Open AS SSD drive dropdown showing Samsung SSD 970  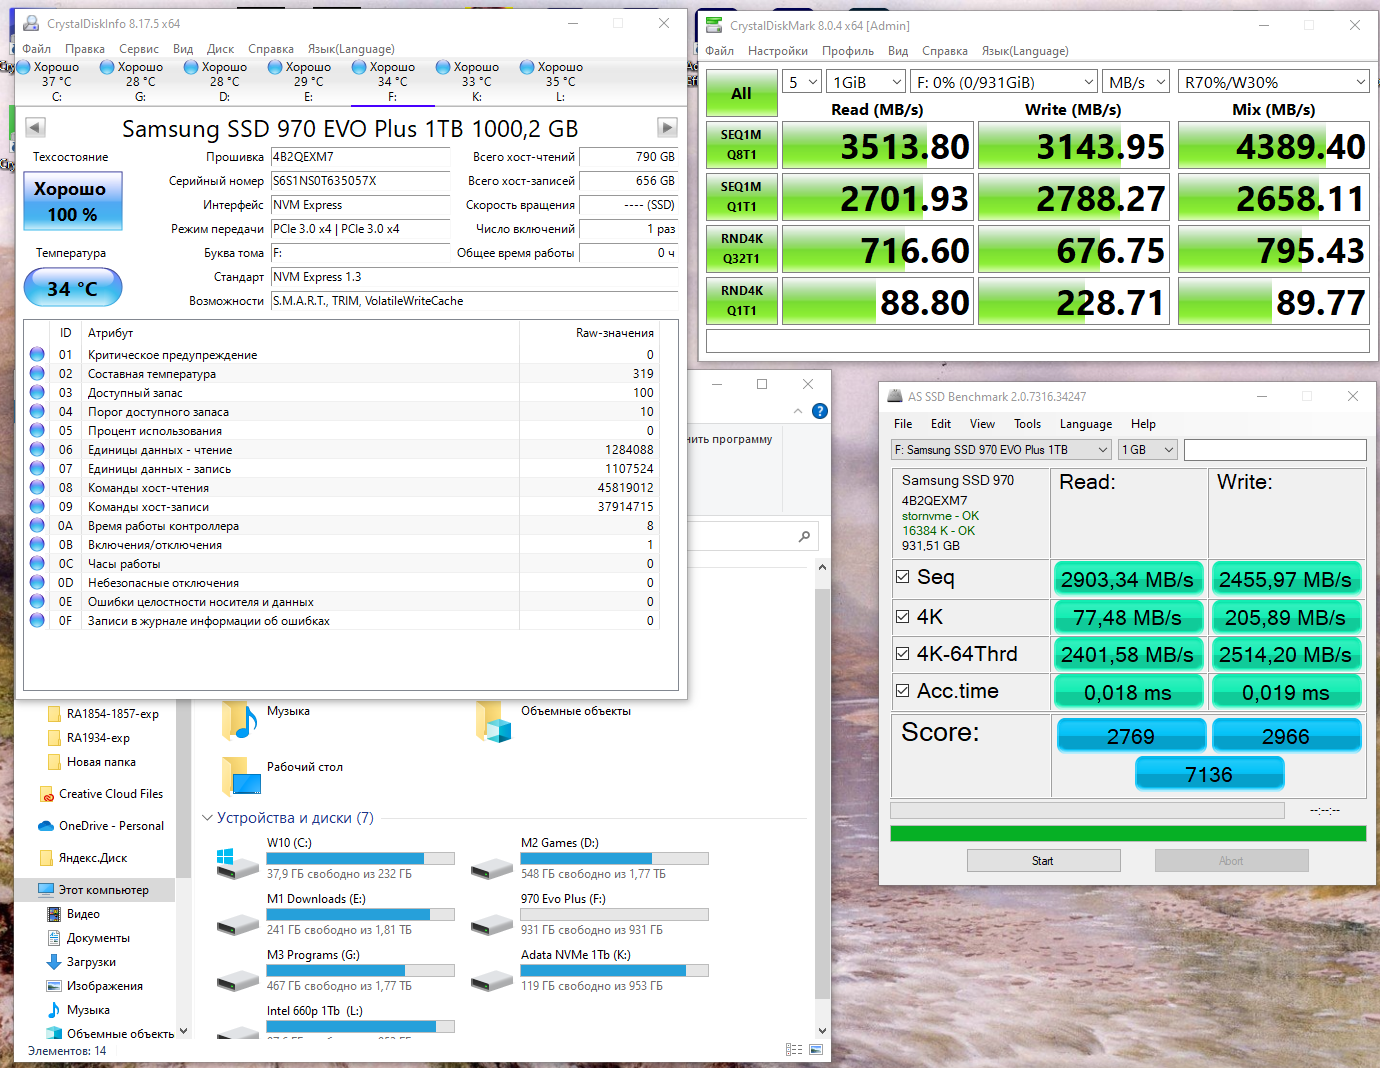tap(1001, 450)
